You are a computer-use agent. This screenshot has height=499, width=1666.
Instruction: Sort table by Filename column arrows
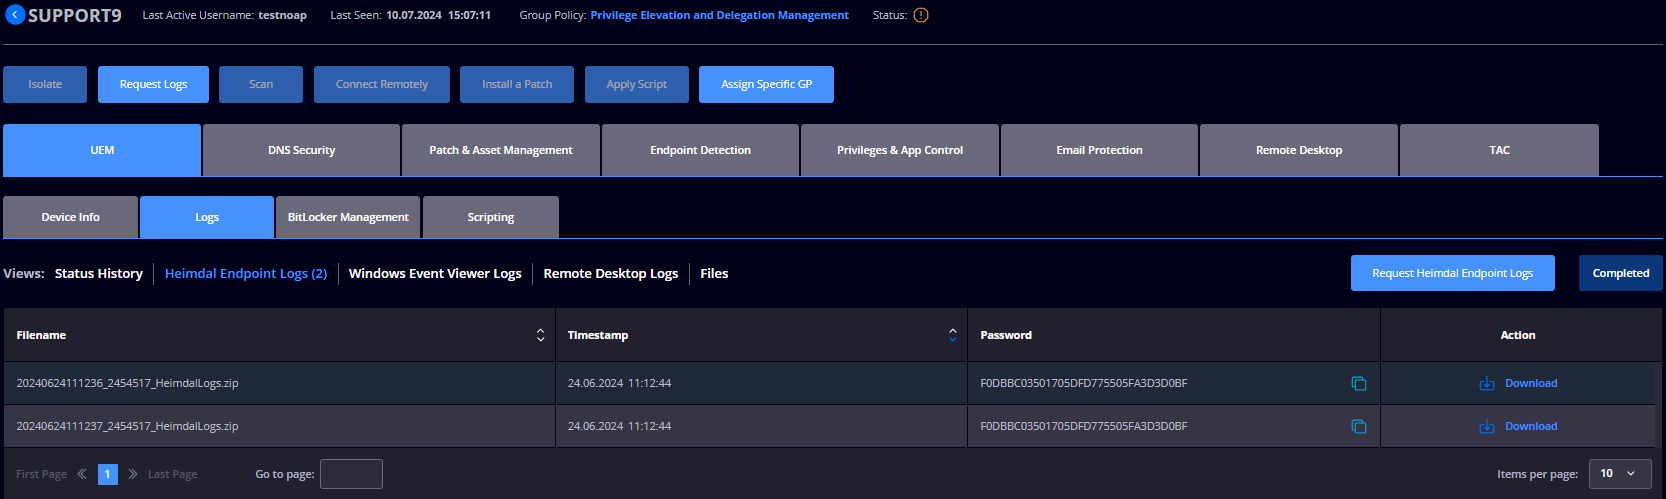click(x=541, y=335)
